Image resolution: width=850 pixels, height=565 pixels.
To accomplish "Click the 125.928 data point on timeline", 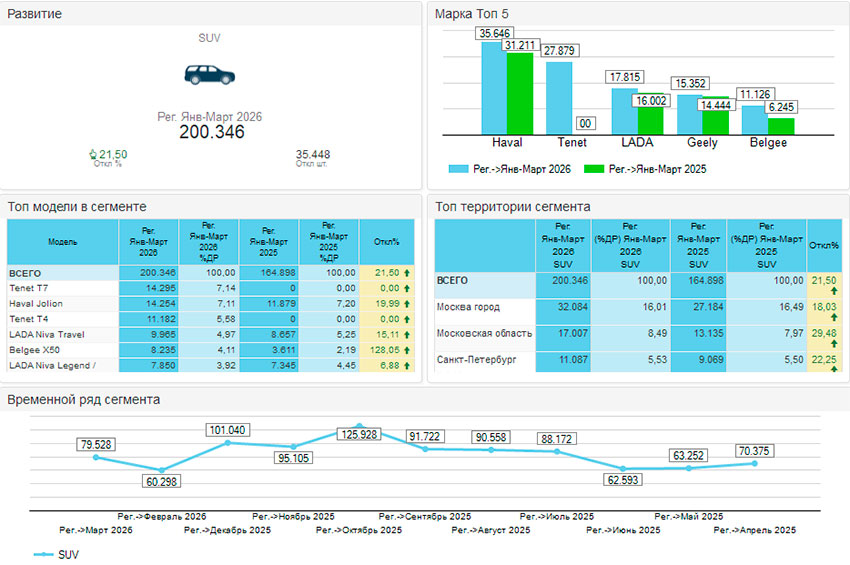I will click(x=360, y=427).
